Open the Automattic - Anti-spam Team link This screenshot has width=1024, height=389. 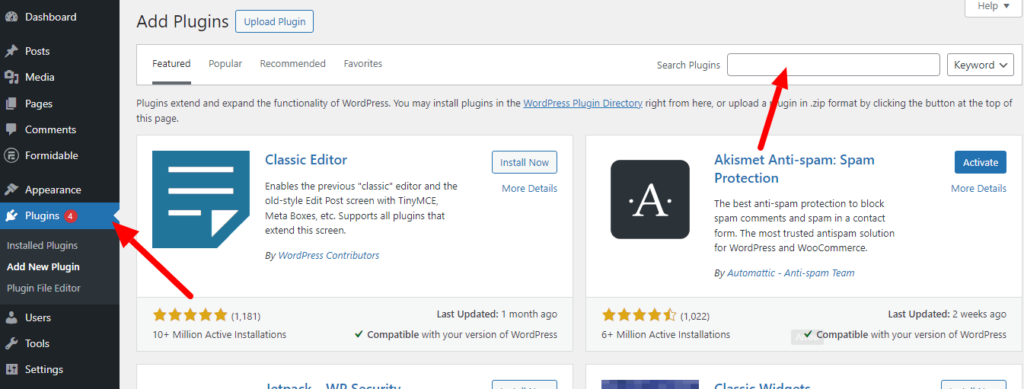coord(791,273)
